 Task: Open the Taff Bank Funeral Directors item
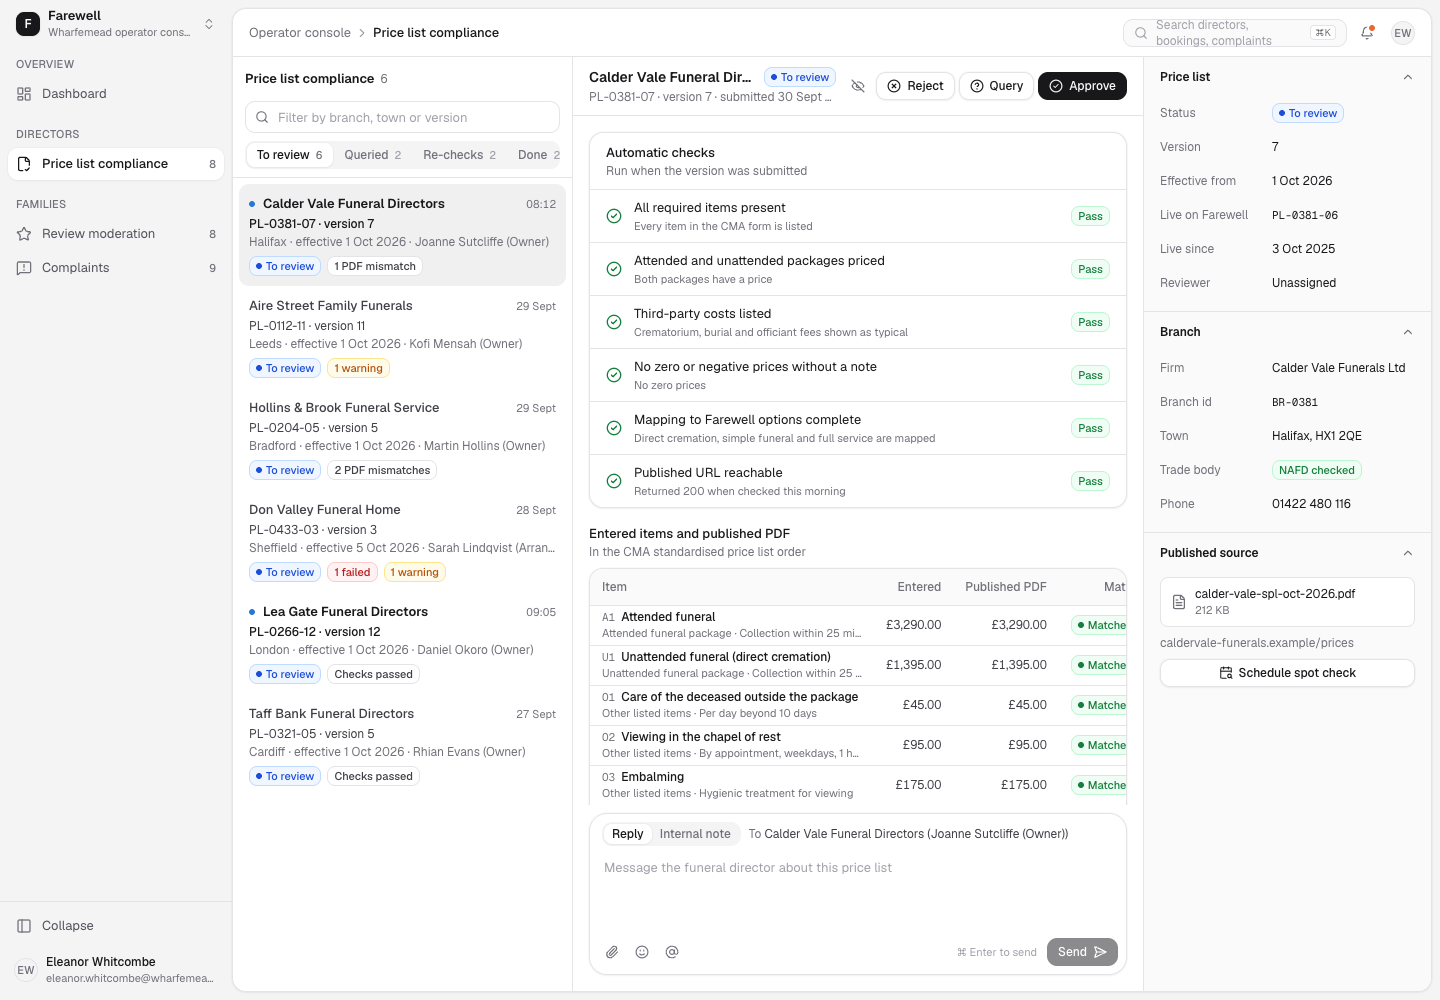click(402, 745)
